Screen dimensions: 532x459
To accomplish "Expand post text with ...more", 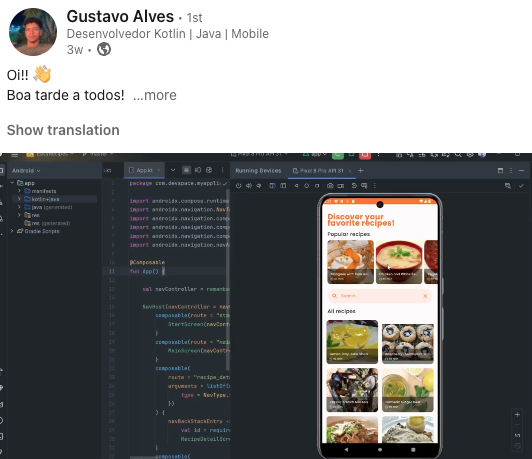I will point(155,95).
